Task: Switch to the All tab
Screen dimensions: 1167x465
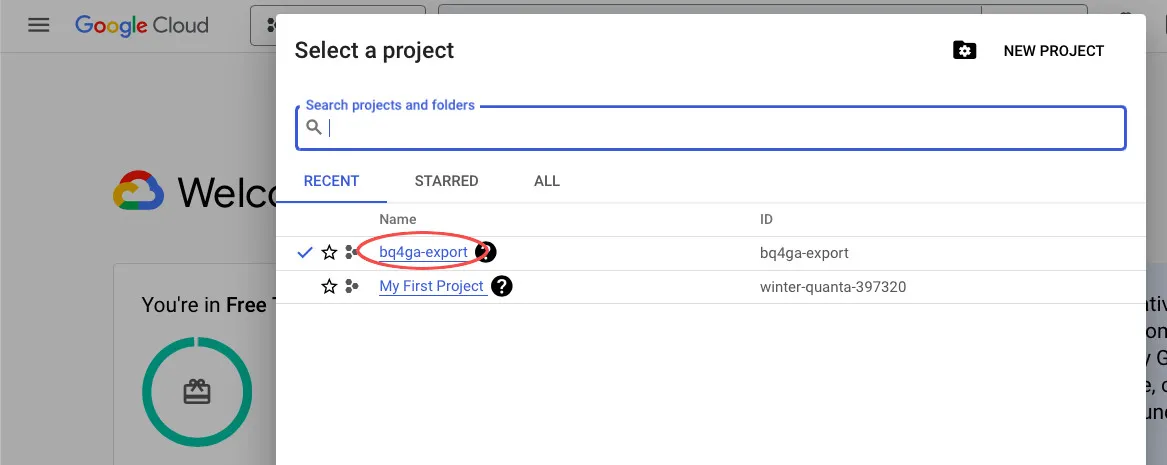Action: [x=547, y=181]
